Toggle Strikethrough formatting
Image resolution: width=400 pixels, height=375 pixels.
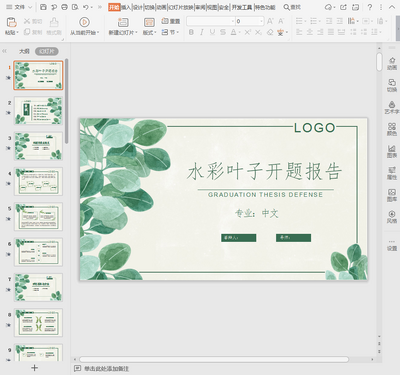pyautogui.click(x=223, y=32)
